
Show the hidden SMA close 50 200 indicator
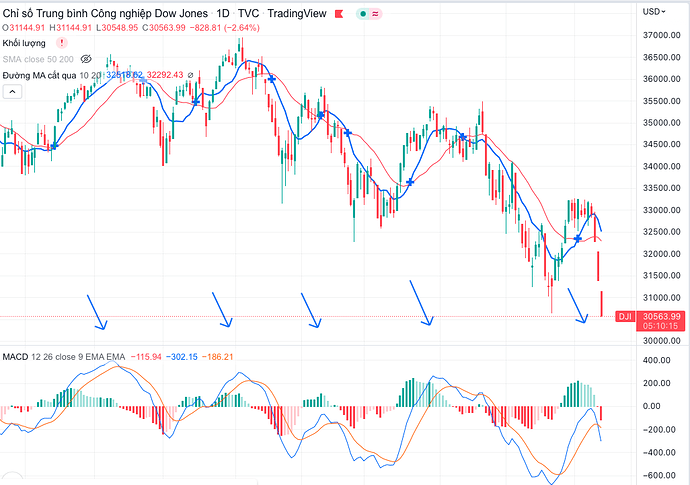[x=86, y=59]
